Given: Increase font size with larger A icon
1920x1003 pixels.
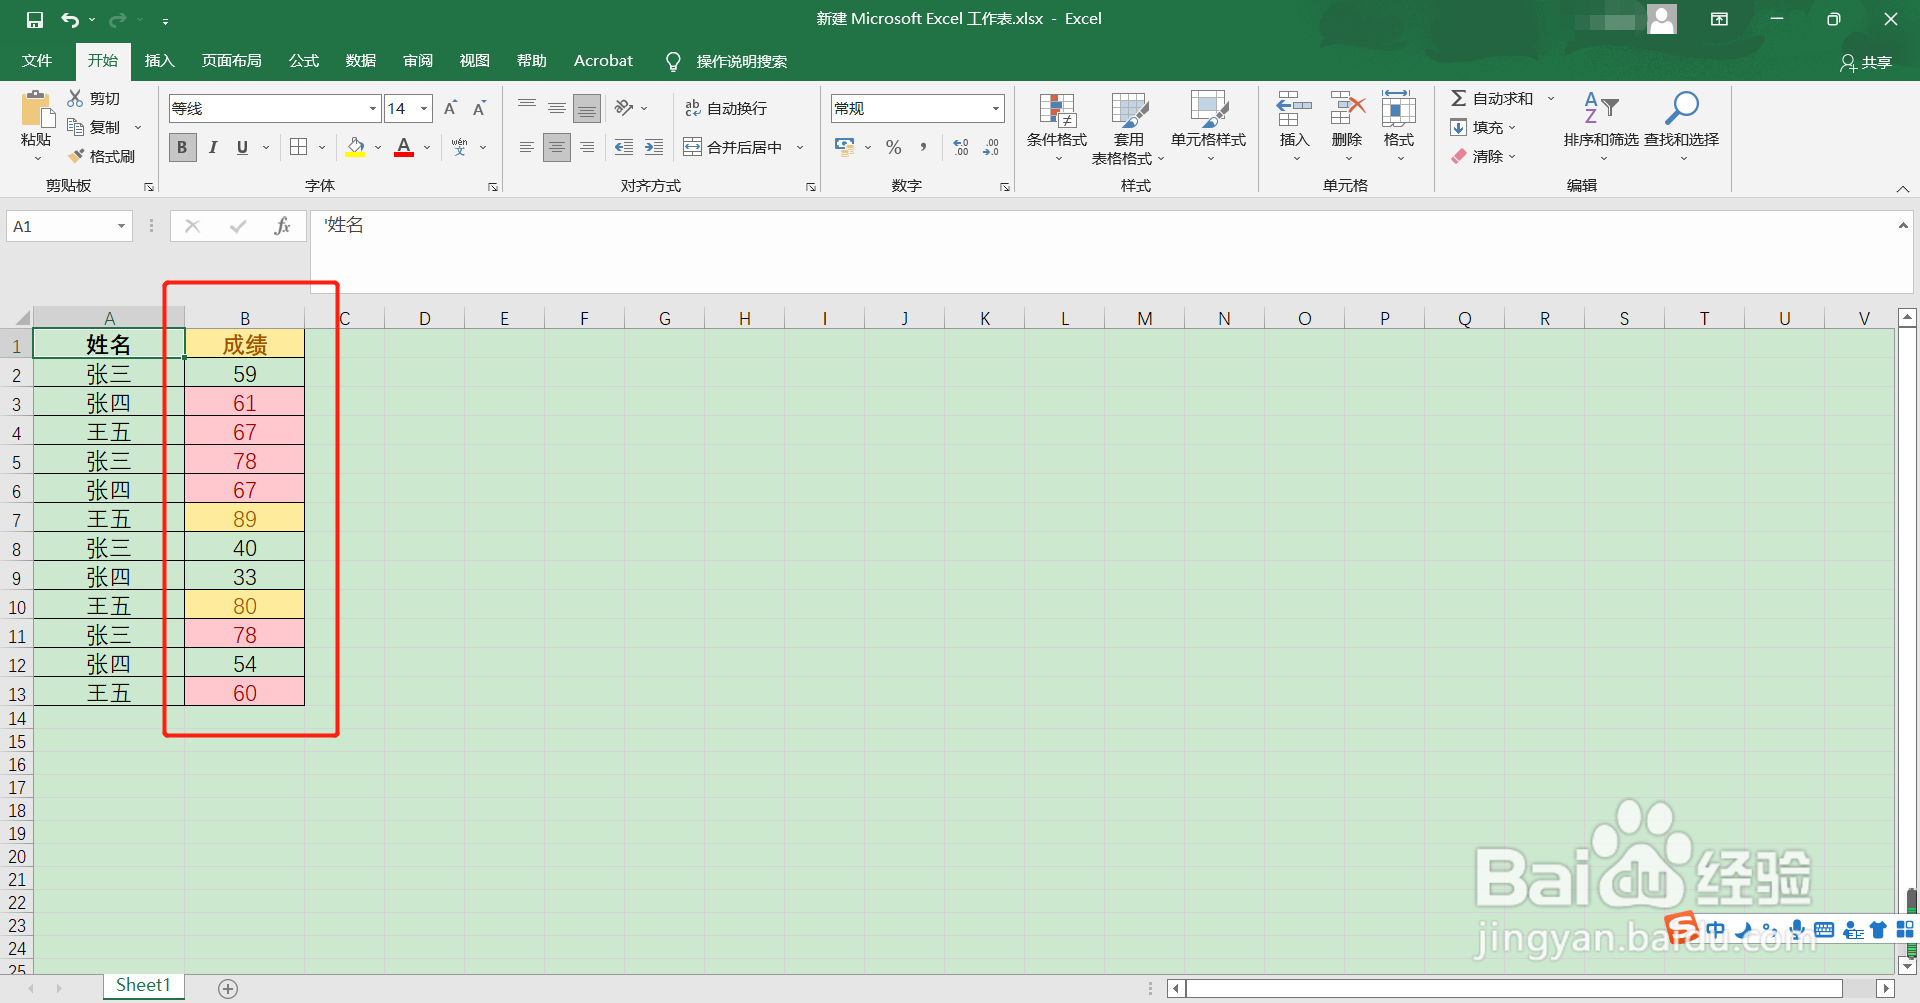Looking at the screenshot, I should pos(450,108).
